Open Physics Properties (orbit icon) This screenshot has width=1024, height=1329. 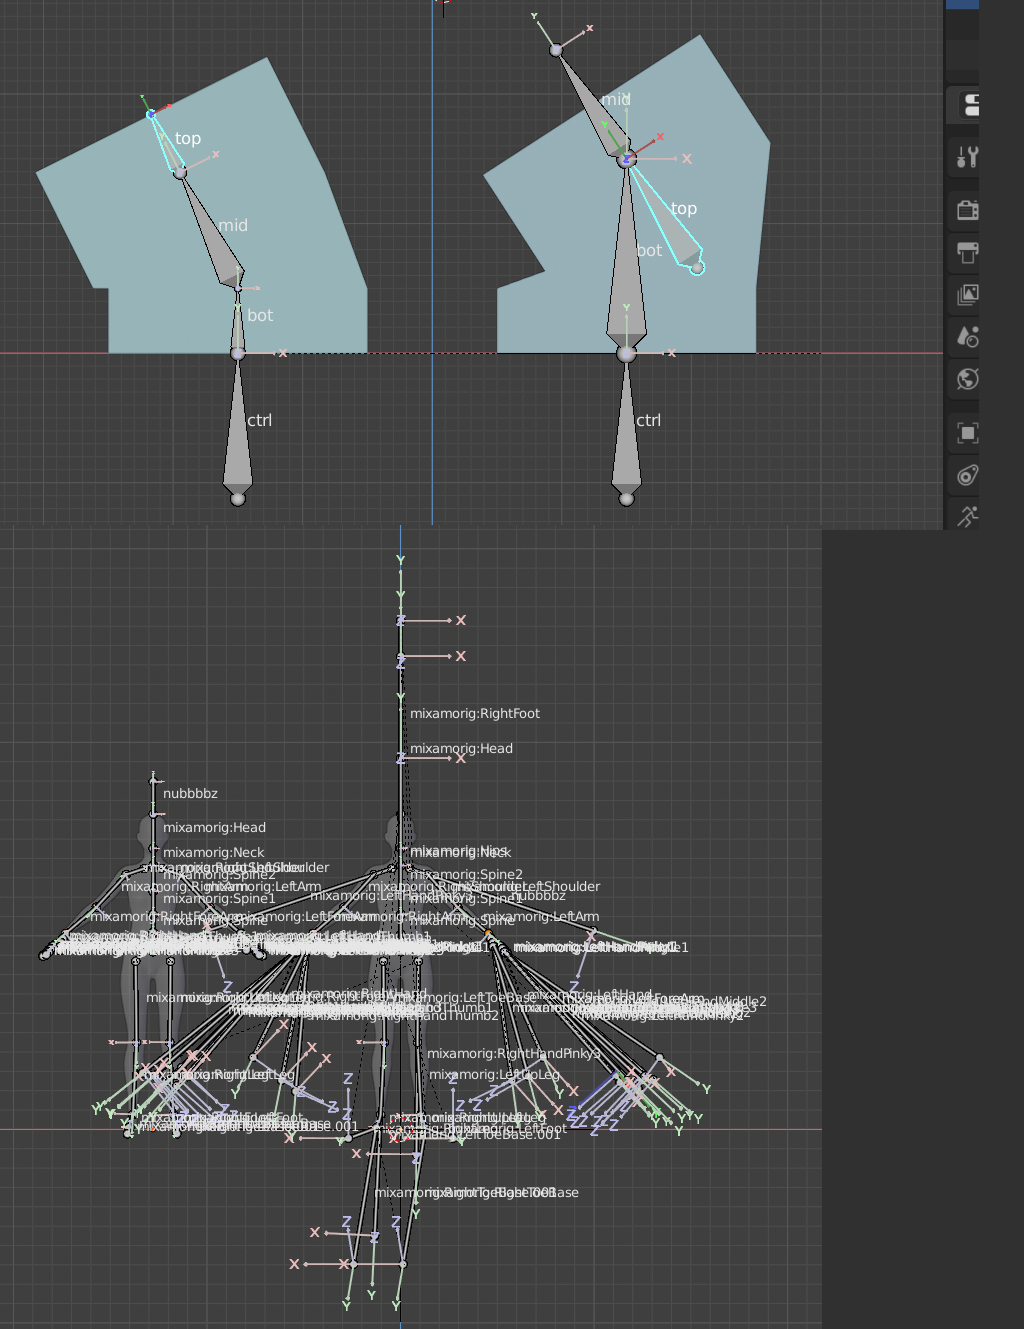point(967,475)
